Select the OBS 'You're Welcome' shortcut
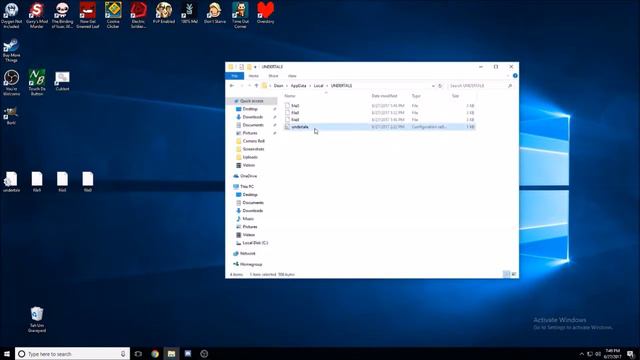 pyautogui.click(x=11, y=82)
